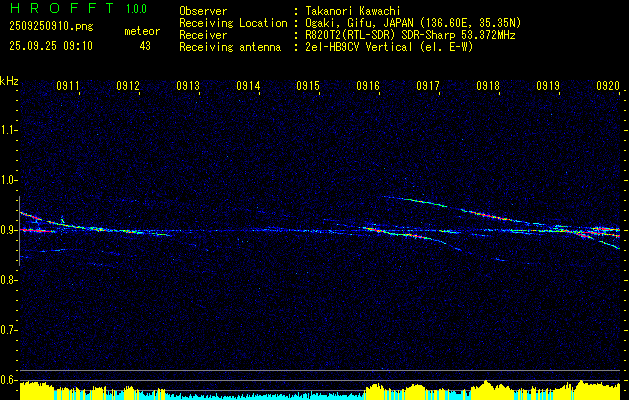Click the 0.9 kHz axis label
Viewport: 629px width, 400px height.
9,230
